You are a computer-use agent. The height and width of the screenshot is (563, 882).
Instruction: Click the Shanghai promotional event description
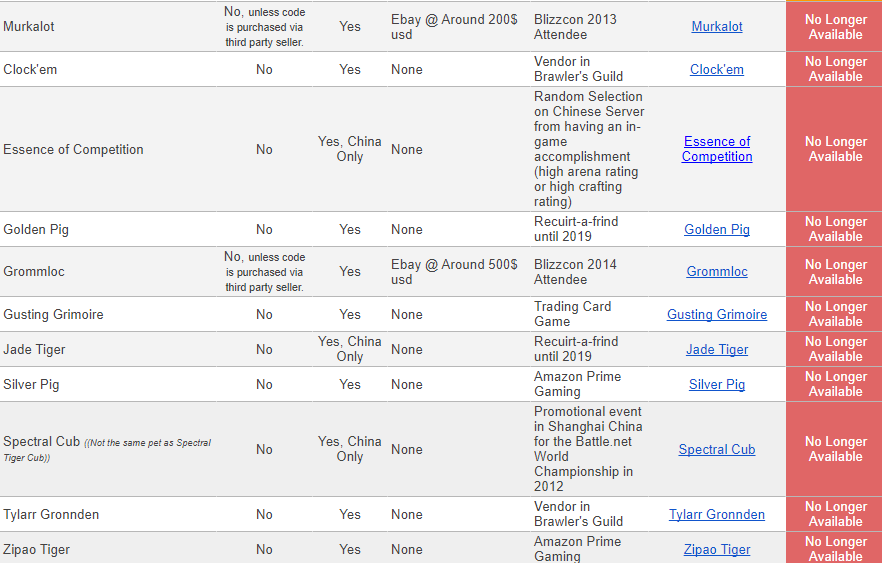tap(588, 449)
